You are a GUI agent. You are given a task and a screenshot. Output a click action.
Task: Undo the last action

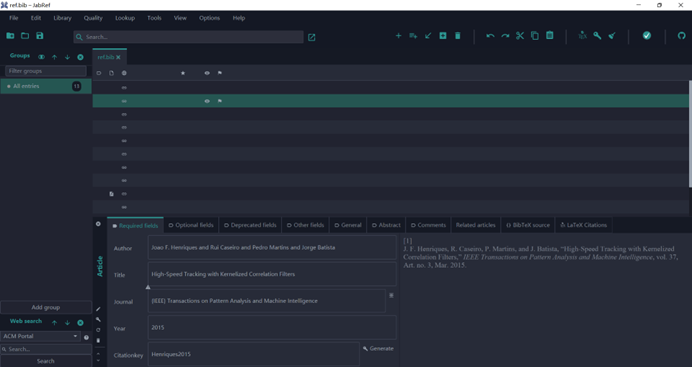(490, 36)
